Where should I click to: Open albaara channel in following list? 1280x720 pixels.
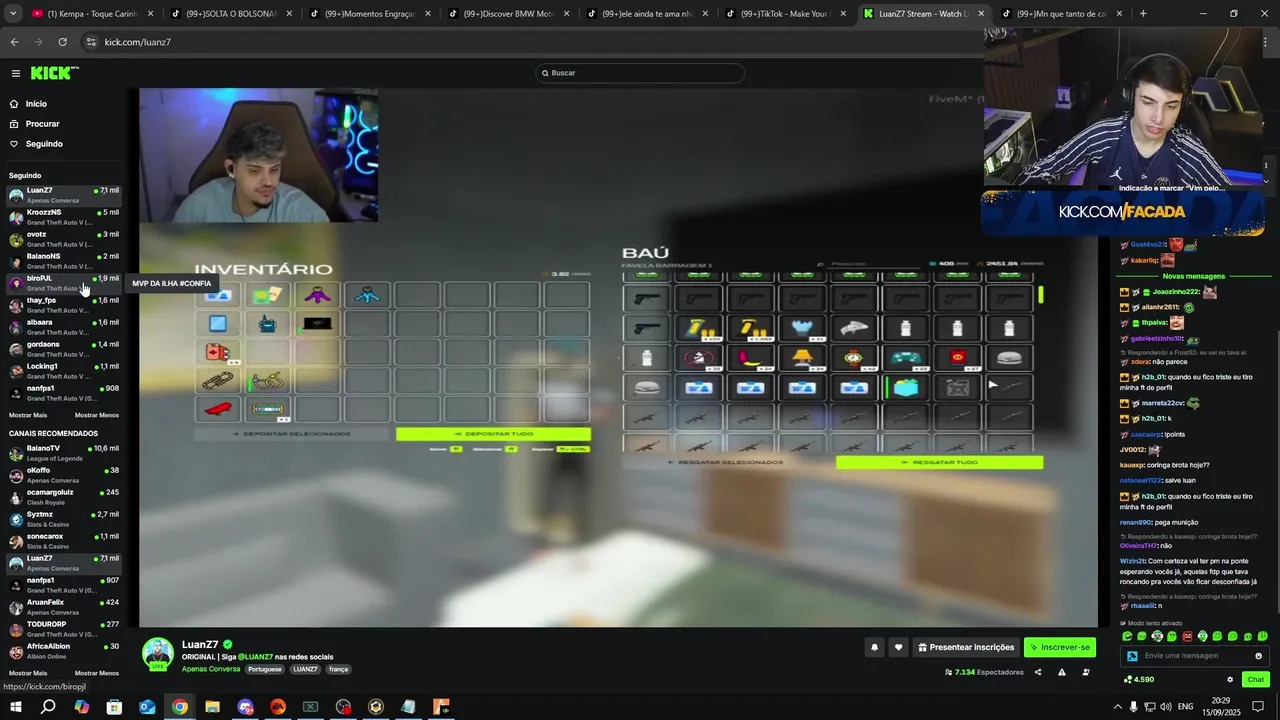pos(64,327)
